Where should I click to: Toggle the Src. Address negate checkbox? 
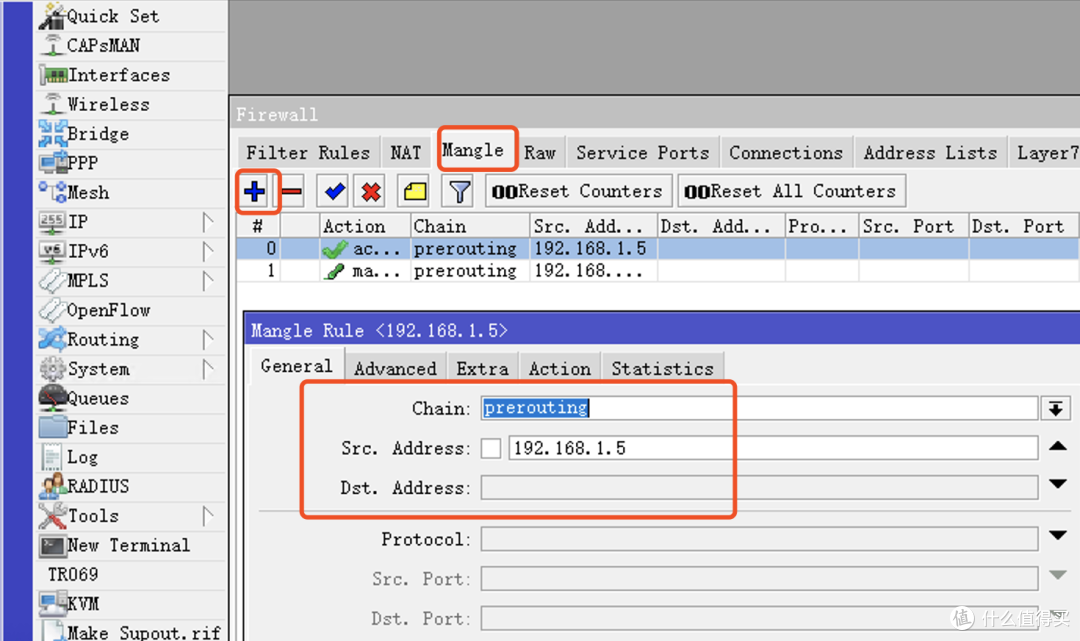491,447
